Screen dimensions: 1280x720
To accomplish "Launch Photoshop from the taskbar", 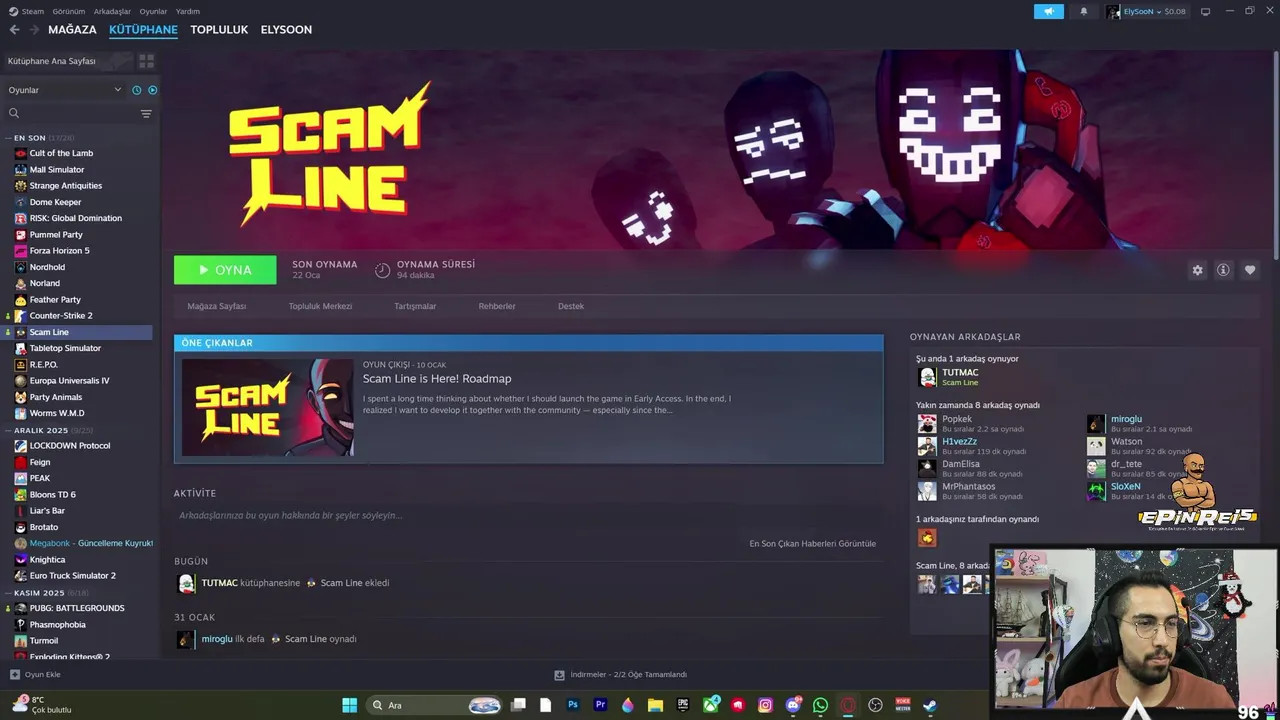I will point(573,705).
